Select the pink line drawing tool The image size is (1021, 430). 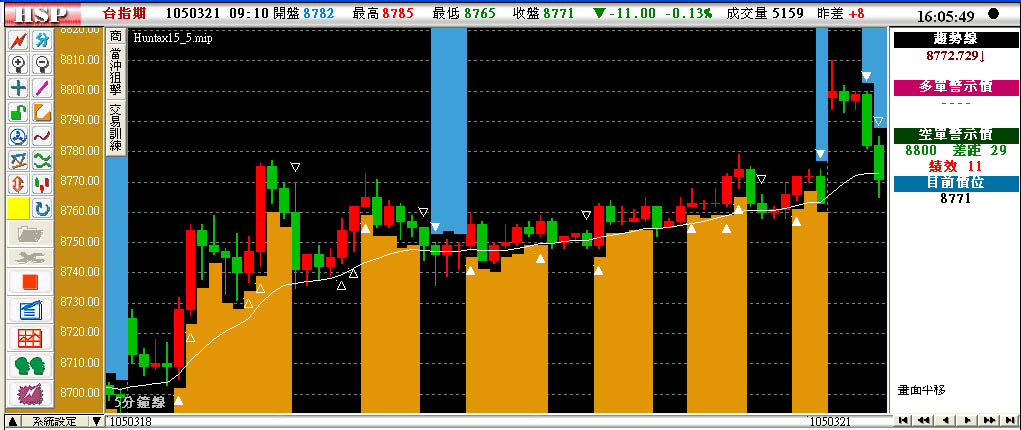click(43, 89)
